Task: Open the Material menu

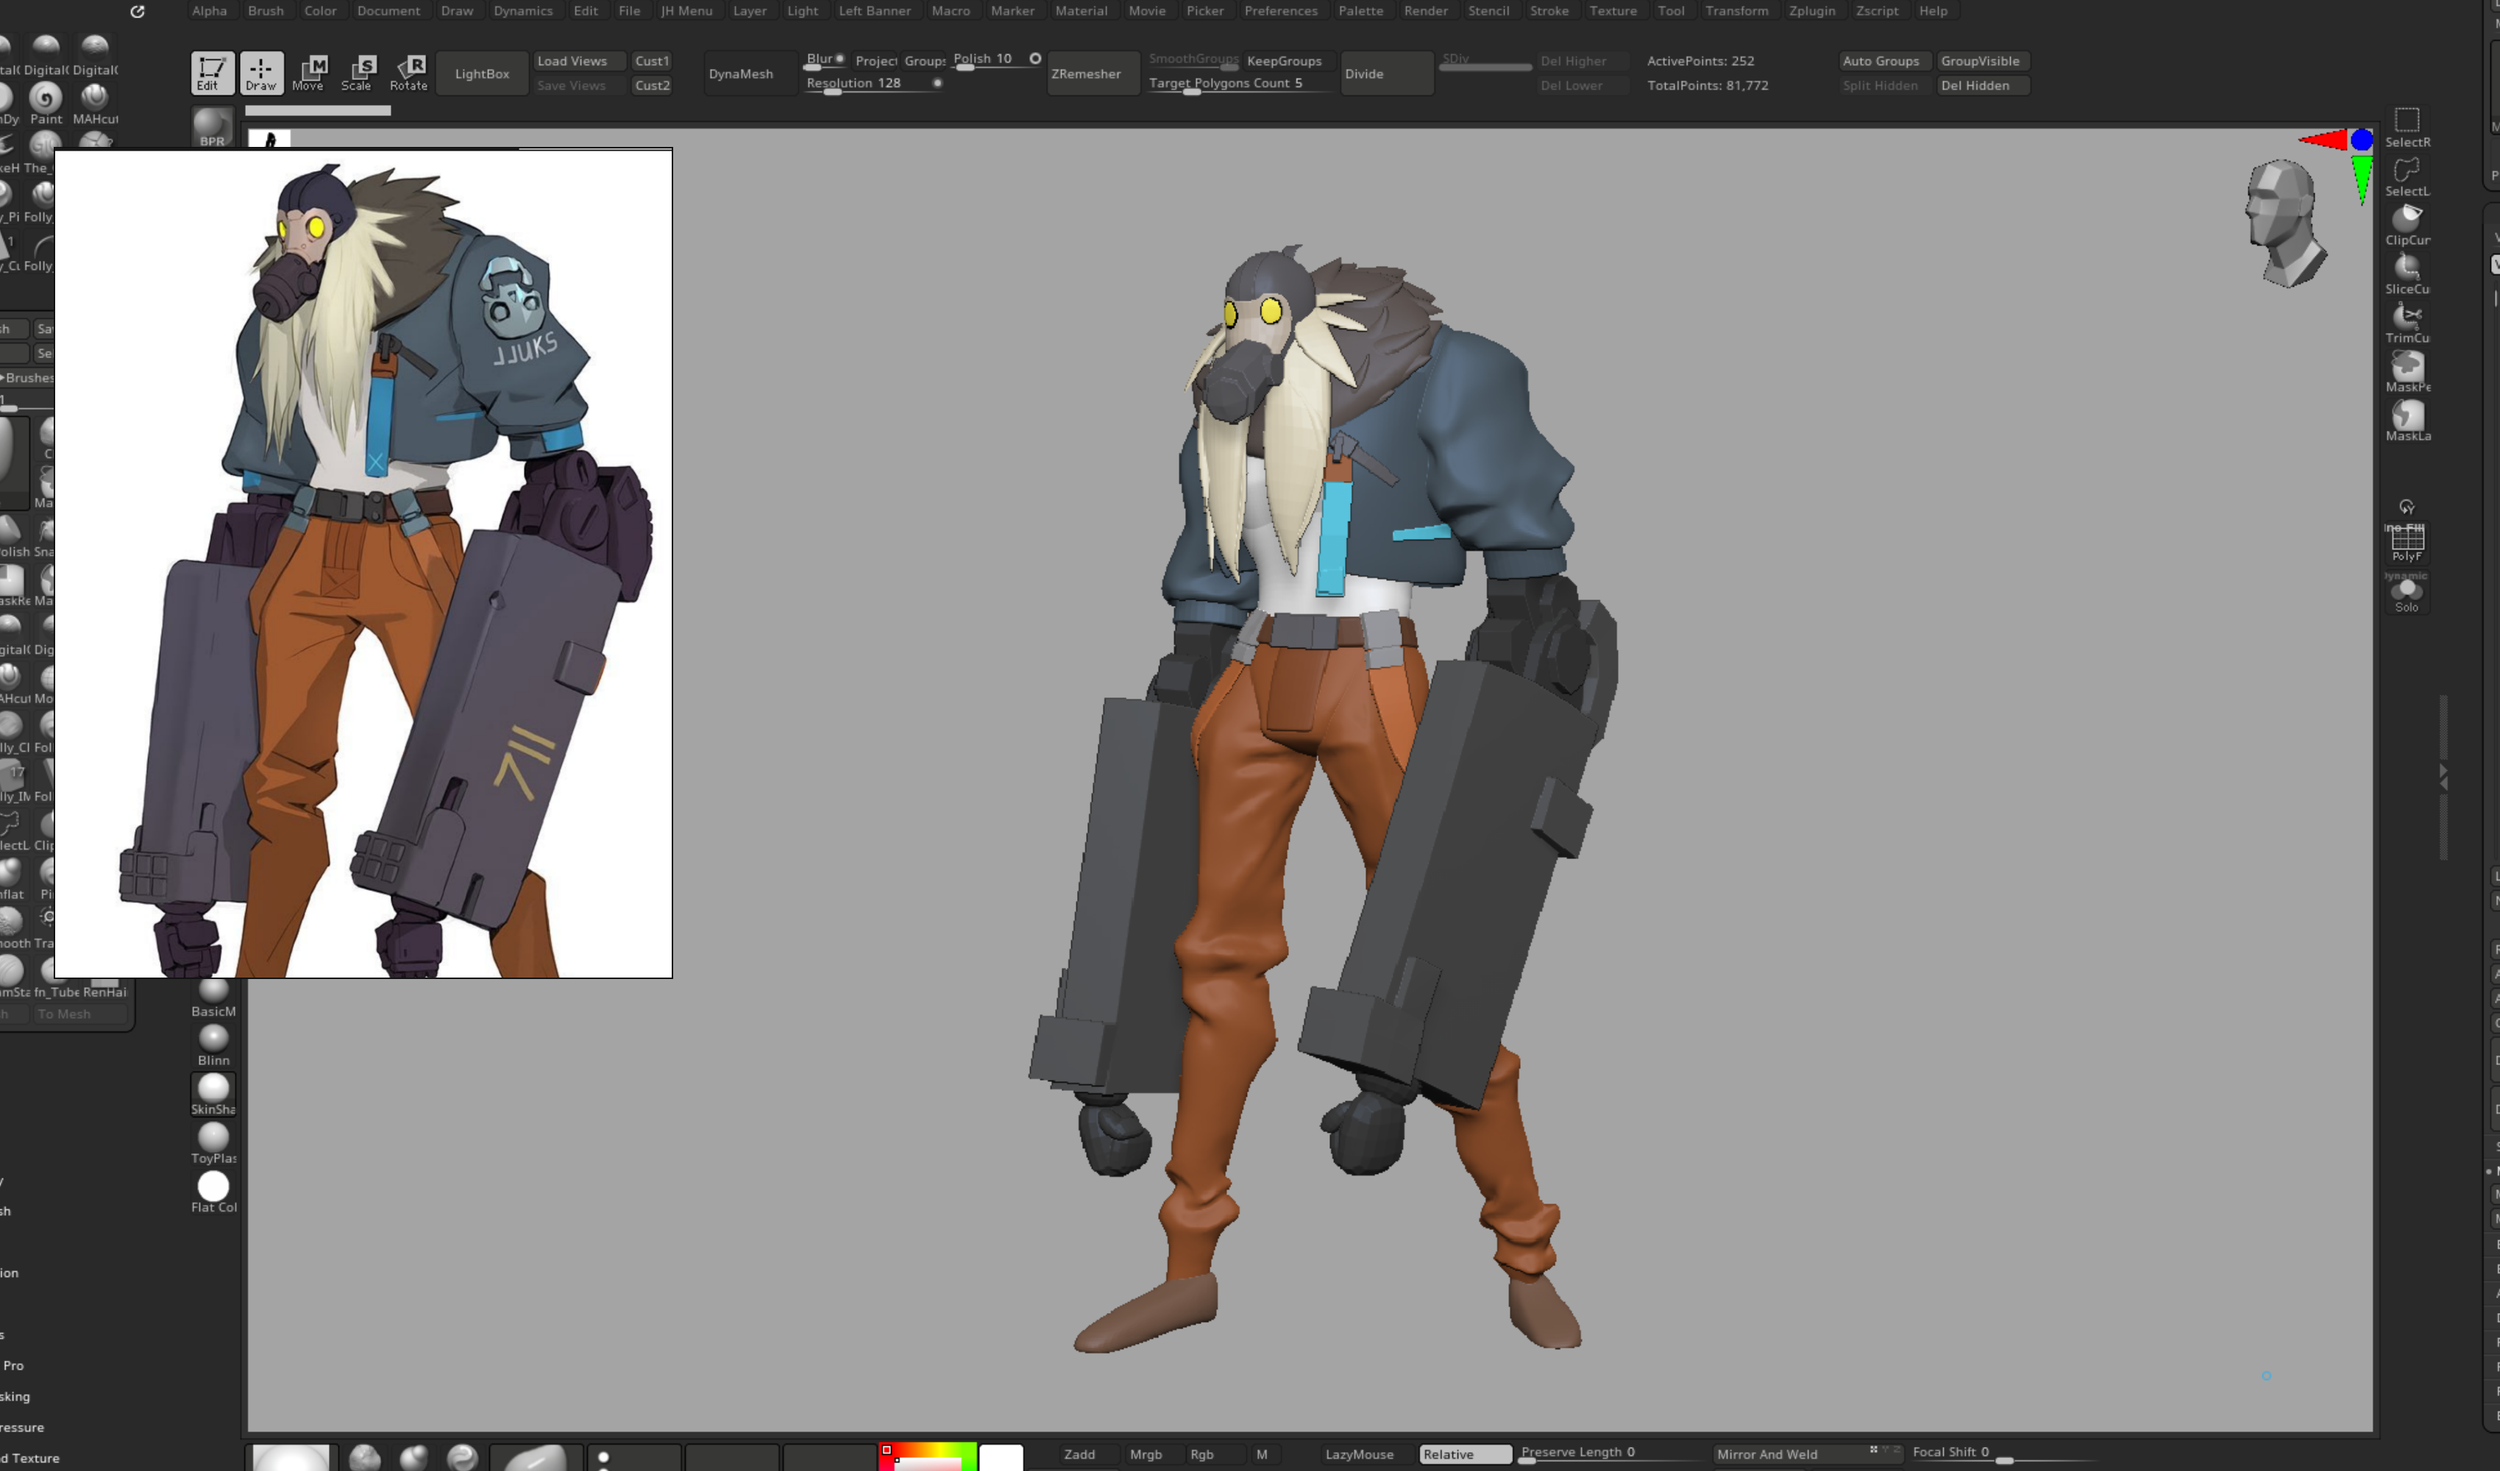Action: (1081, 11)
